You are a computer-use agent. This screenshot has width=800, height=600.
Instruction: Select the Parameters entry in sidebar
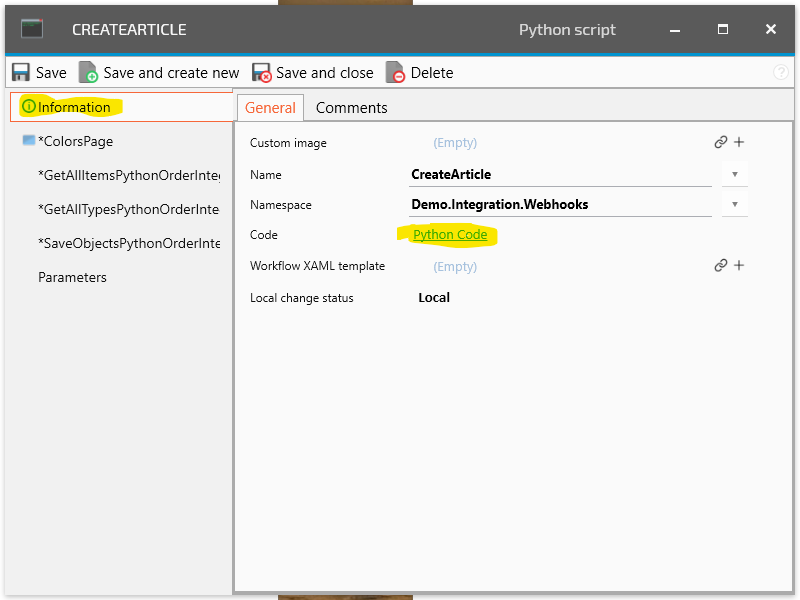point(72,277)
